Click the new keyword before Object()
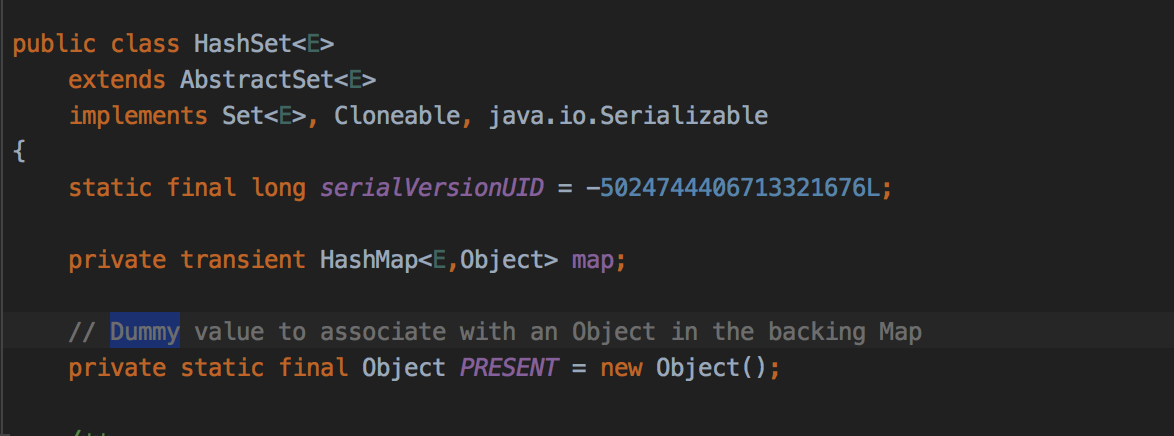 click(620, 367)
